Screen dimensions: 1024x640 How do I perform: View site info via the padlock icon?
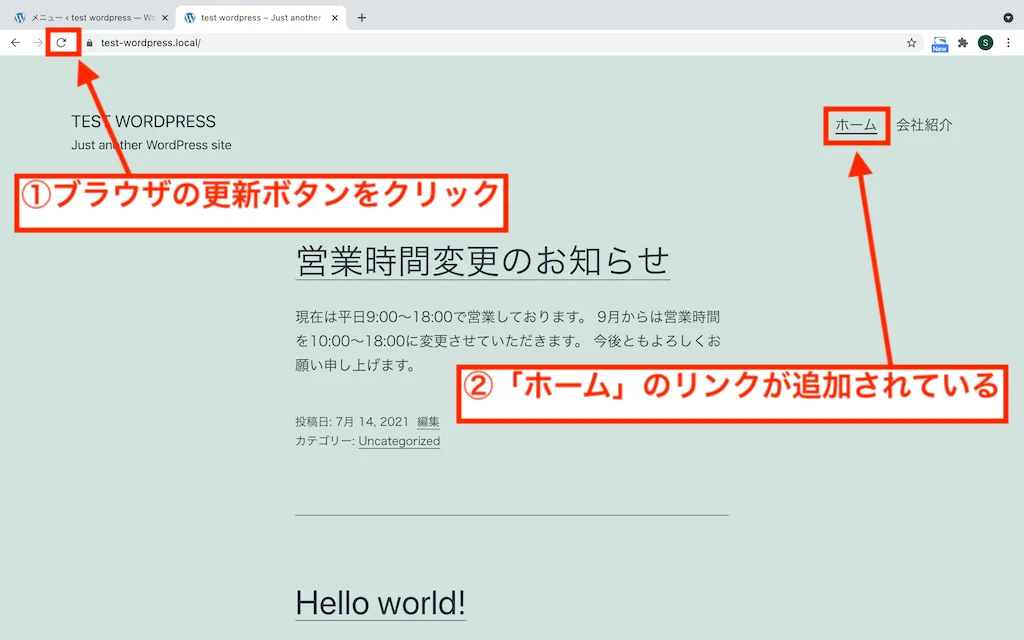click(88, 43)
